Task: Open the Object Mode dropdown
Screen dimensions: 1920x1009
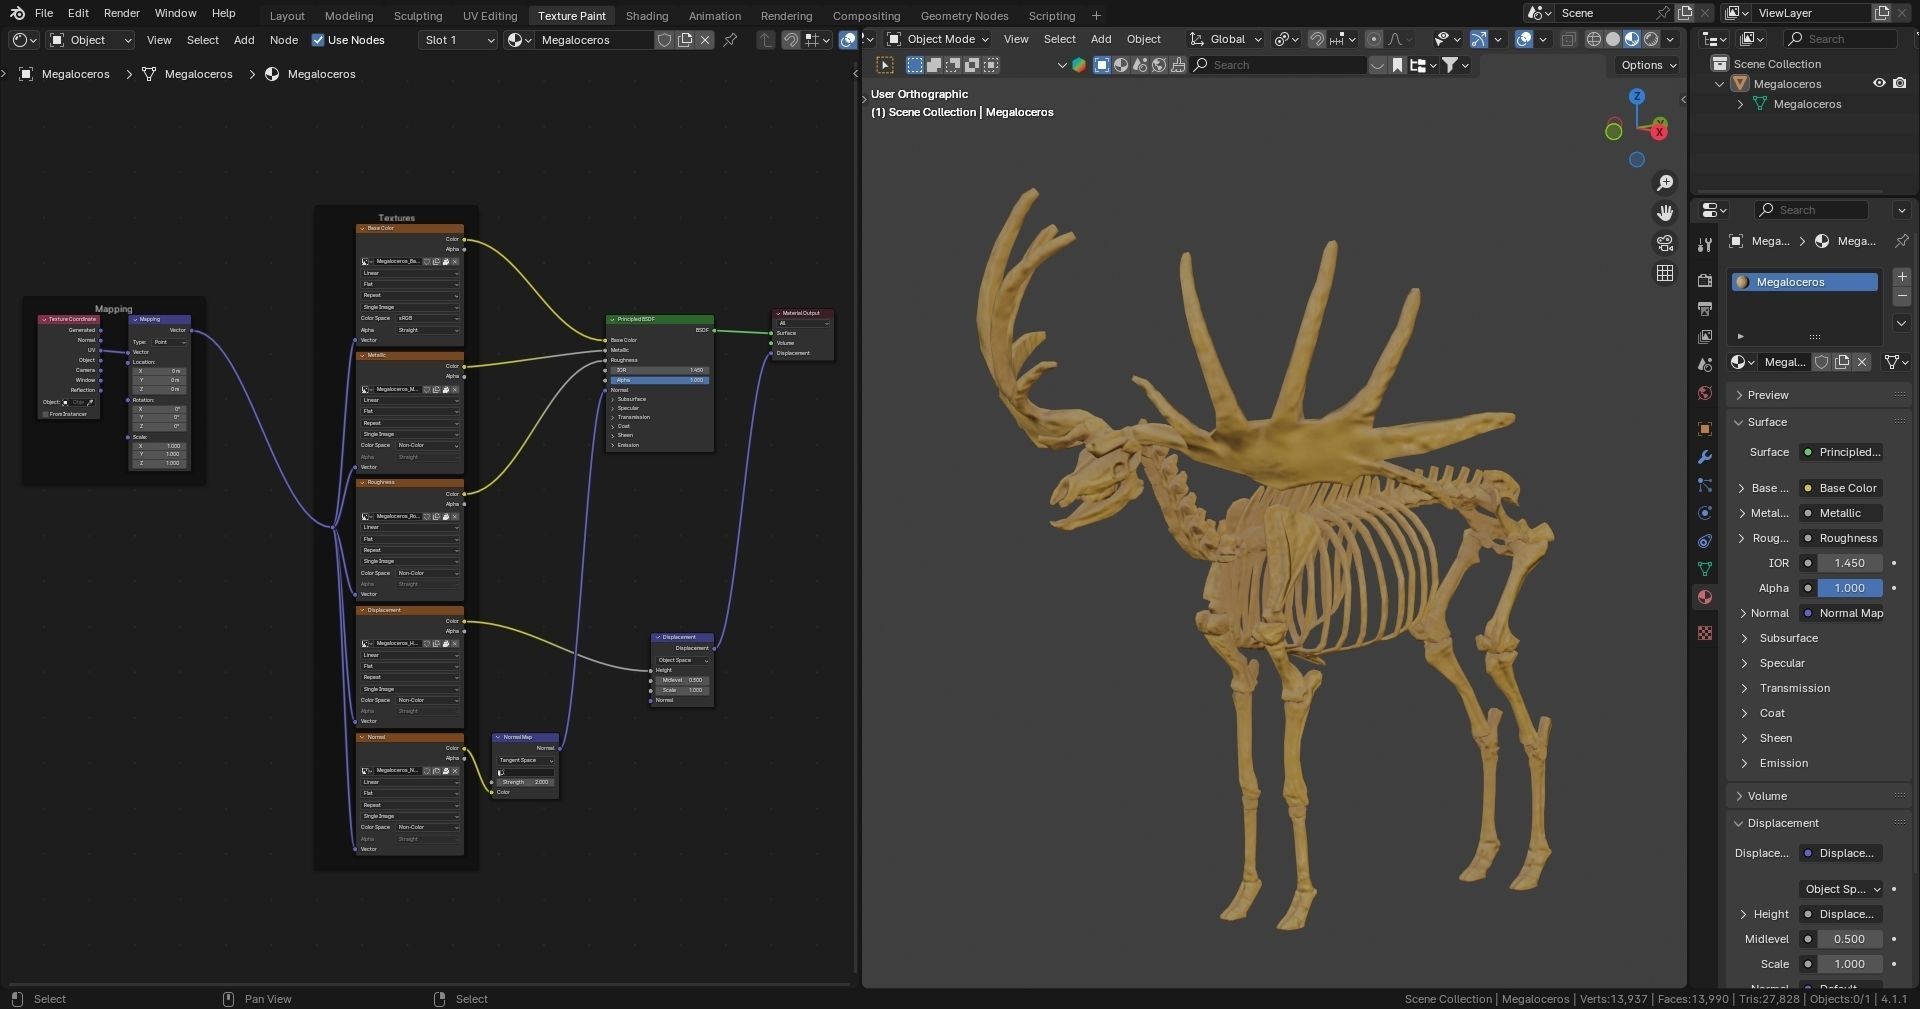Action: (x=938, y=39)
